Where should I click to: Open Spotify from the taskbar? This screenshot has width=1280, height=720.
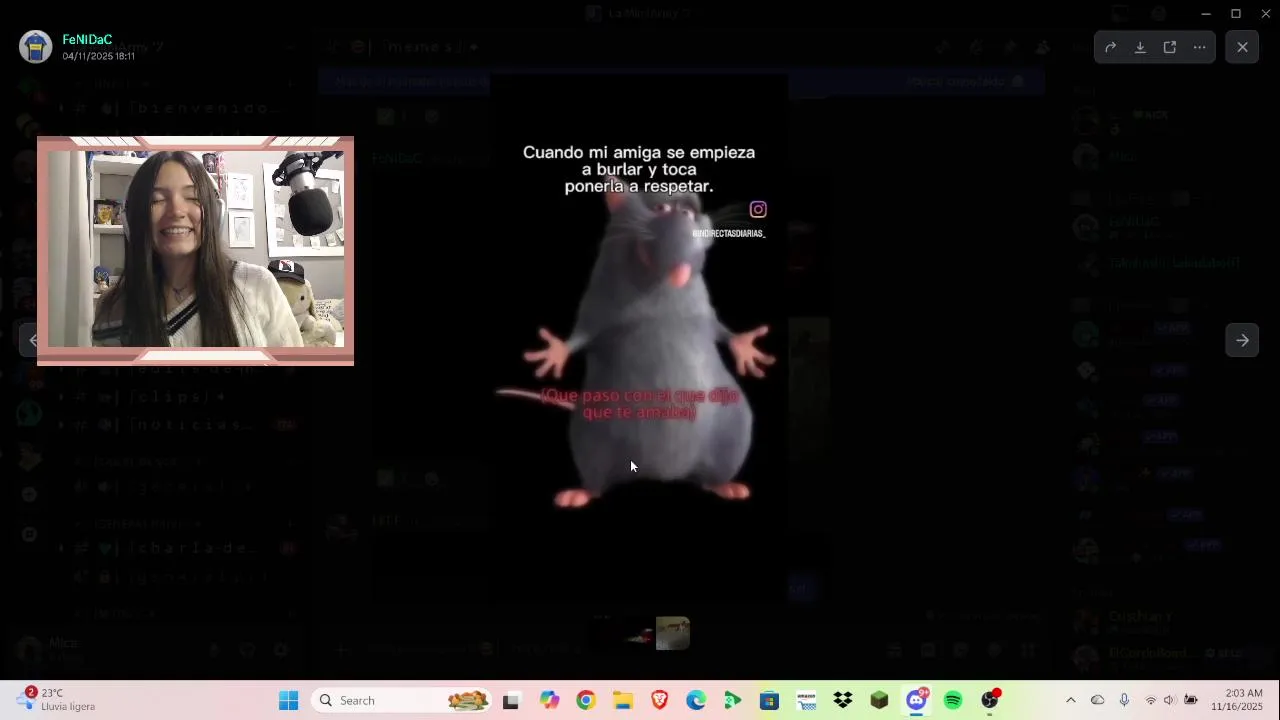pyautogui.click(x=953, y=700)
